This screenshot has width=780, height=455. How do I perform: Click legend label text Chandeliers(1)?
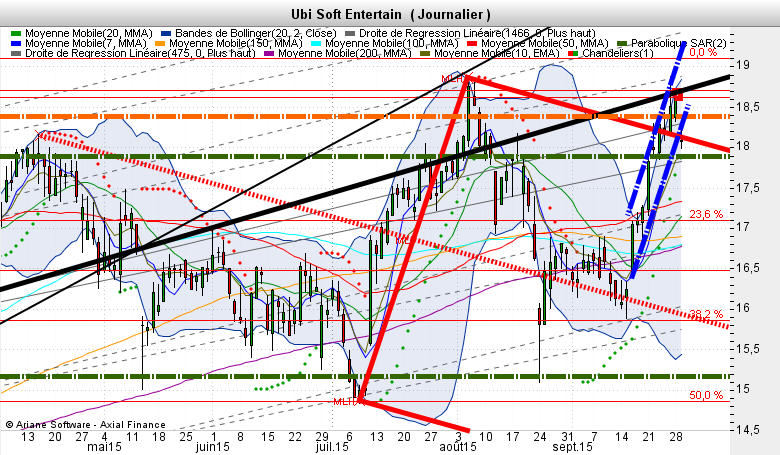point(618,53)
